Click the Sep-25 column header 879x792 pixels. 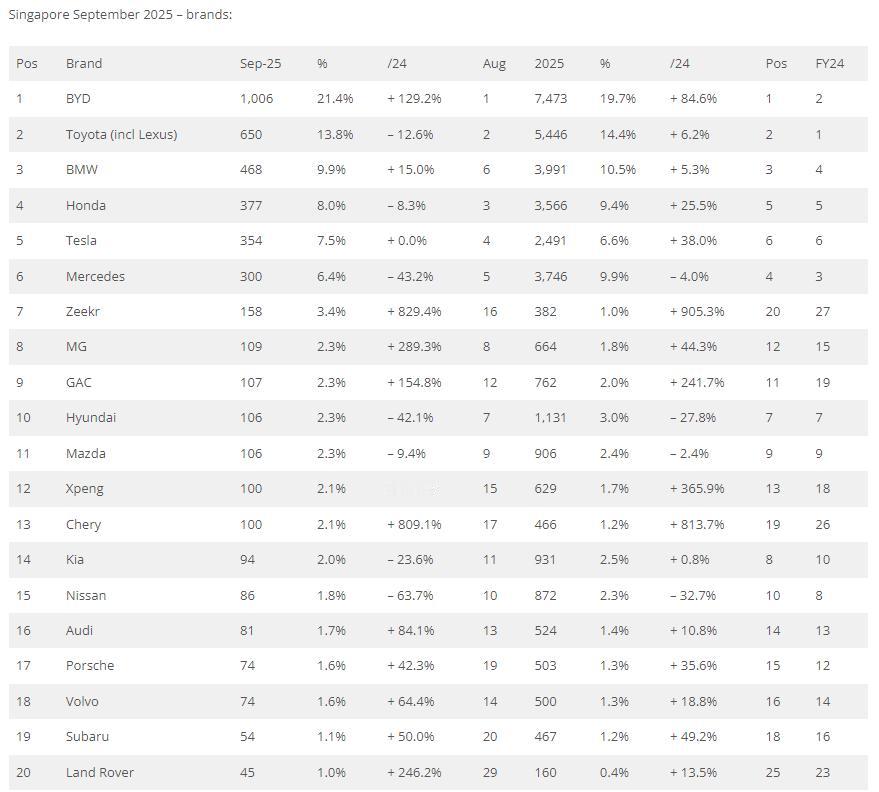click(260, 63)
